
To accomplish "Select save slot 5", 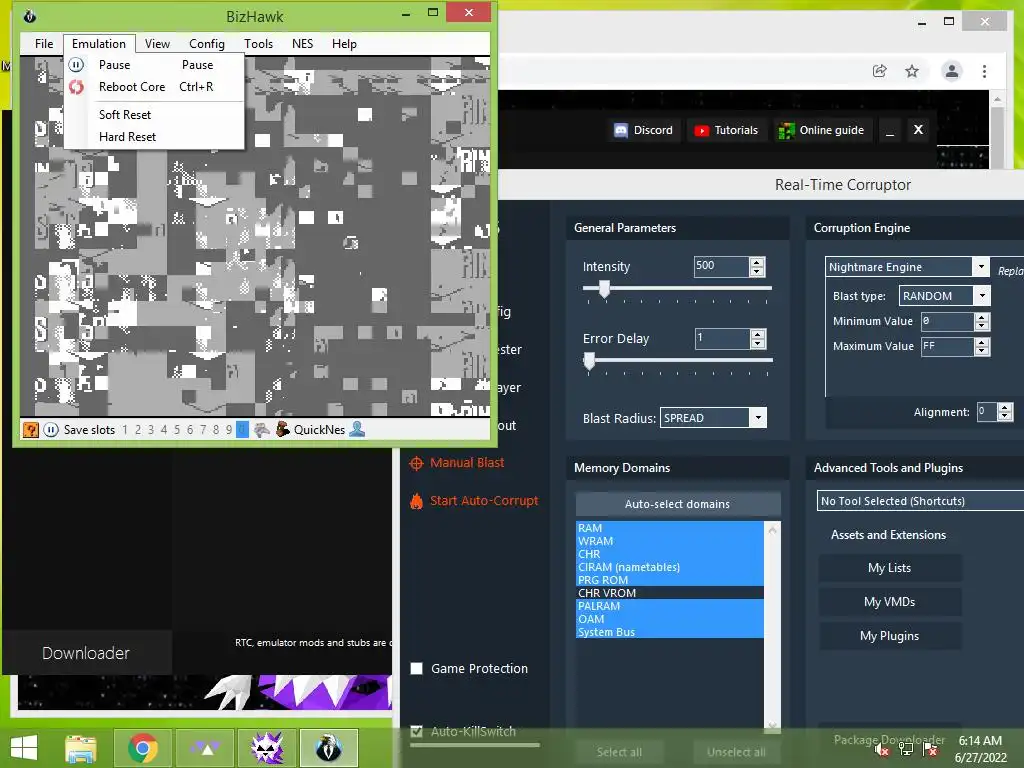I will click(176, 430).
